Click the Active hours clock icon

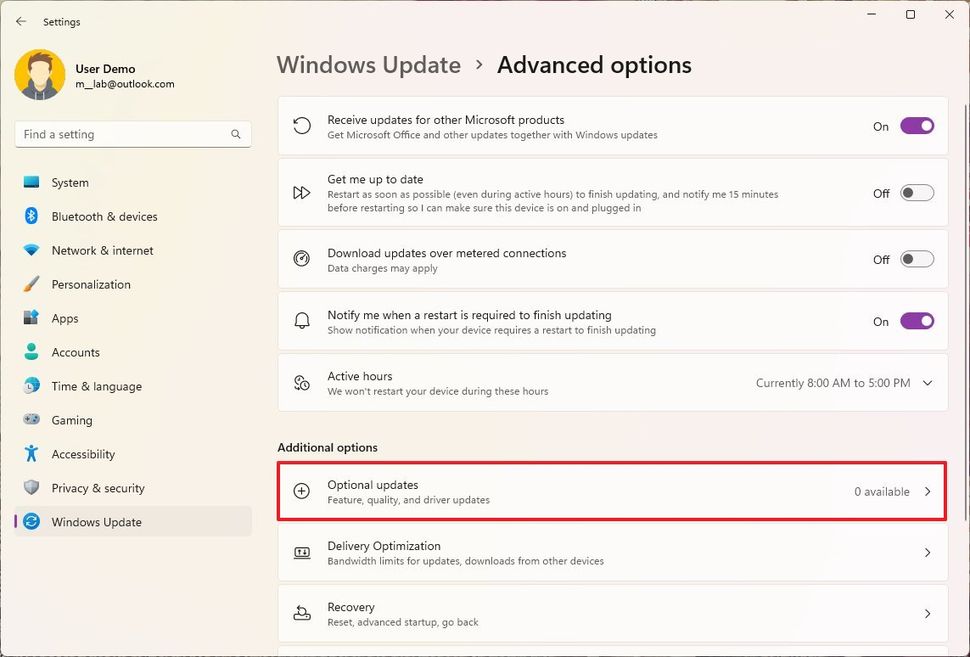(301, 382)
